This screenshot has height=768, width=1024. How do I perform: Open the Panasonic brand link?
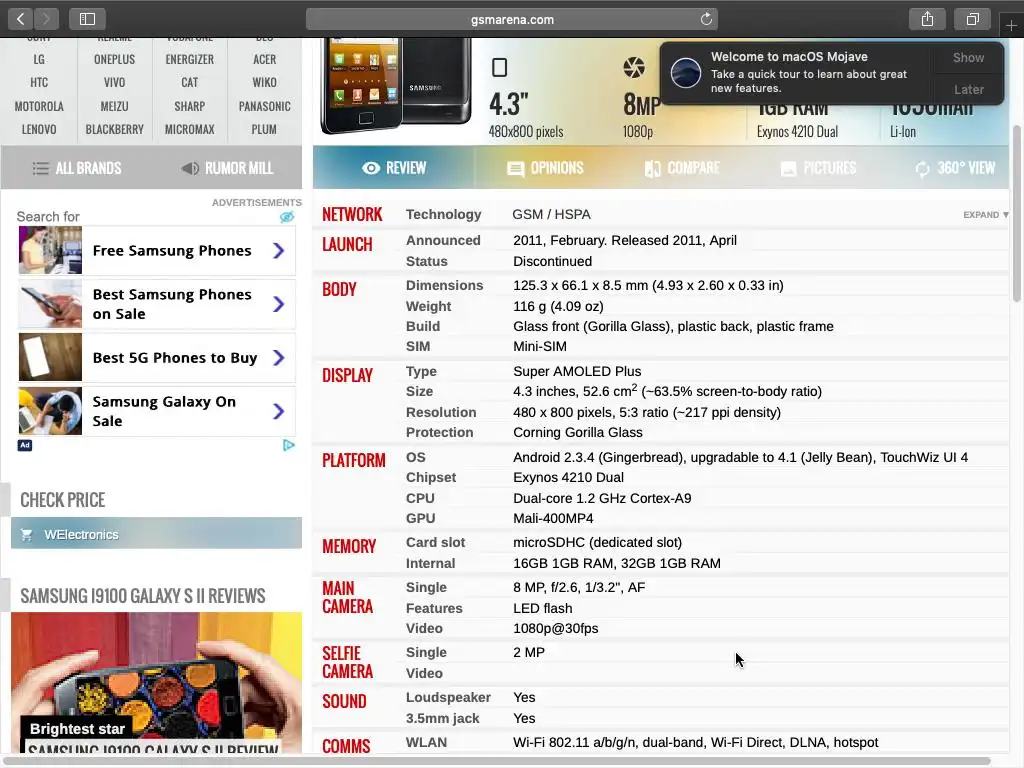click(x=264, y=106)
